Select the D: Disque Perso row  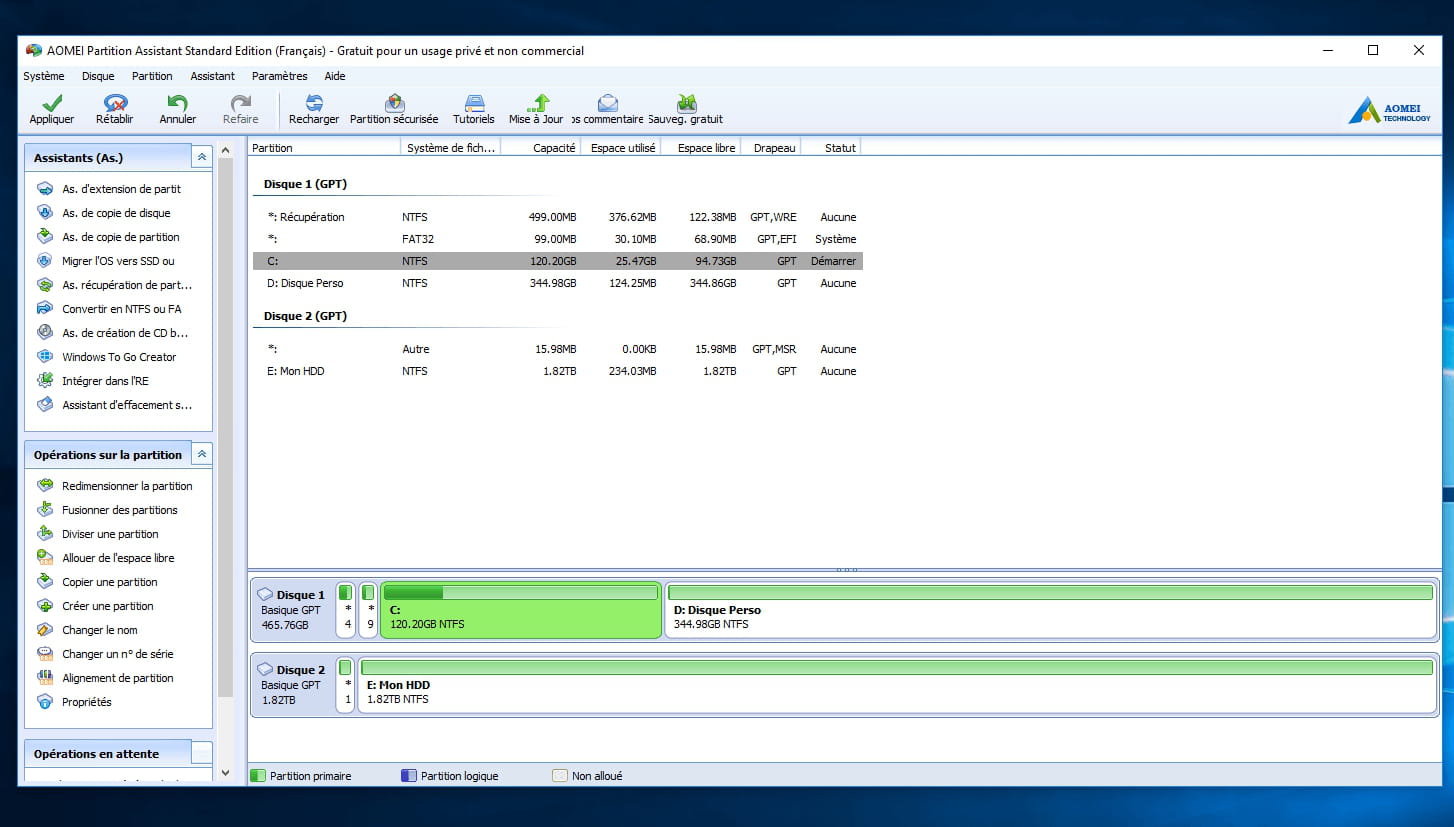[558, 283]
